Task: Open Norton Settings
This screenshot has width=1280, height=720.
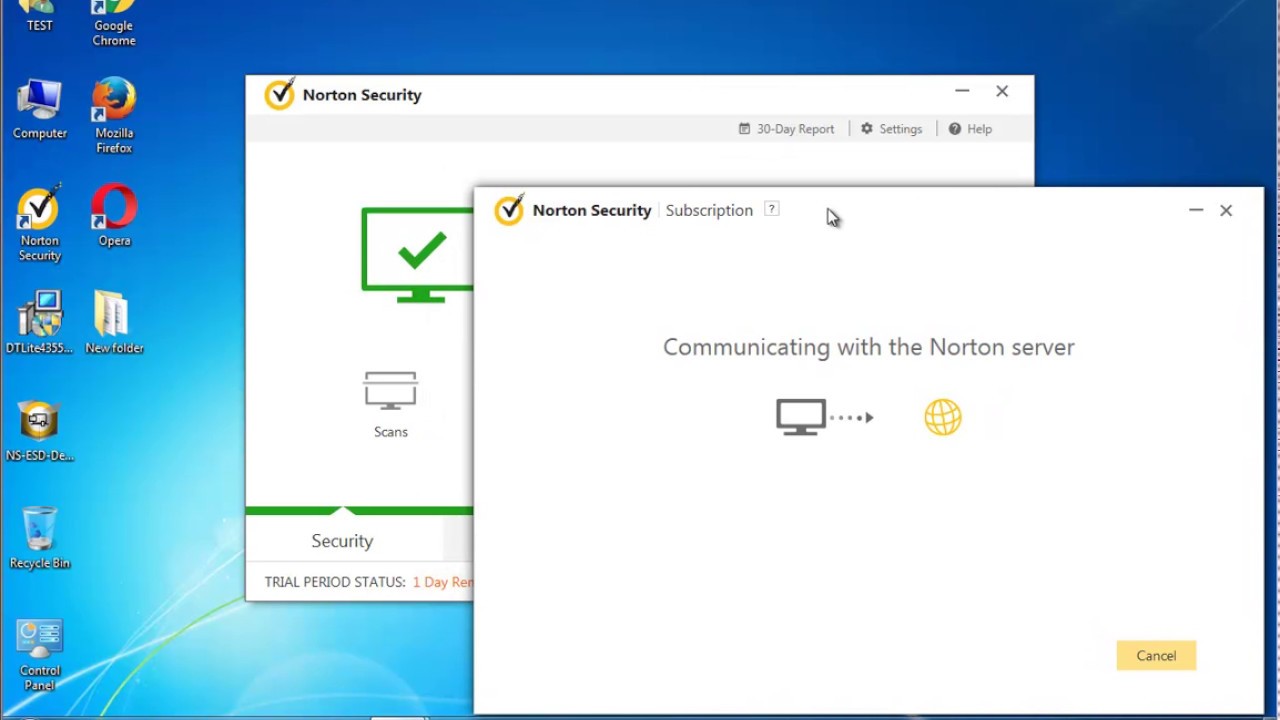Action: 891,129
